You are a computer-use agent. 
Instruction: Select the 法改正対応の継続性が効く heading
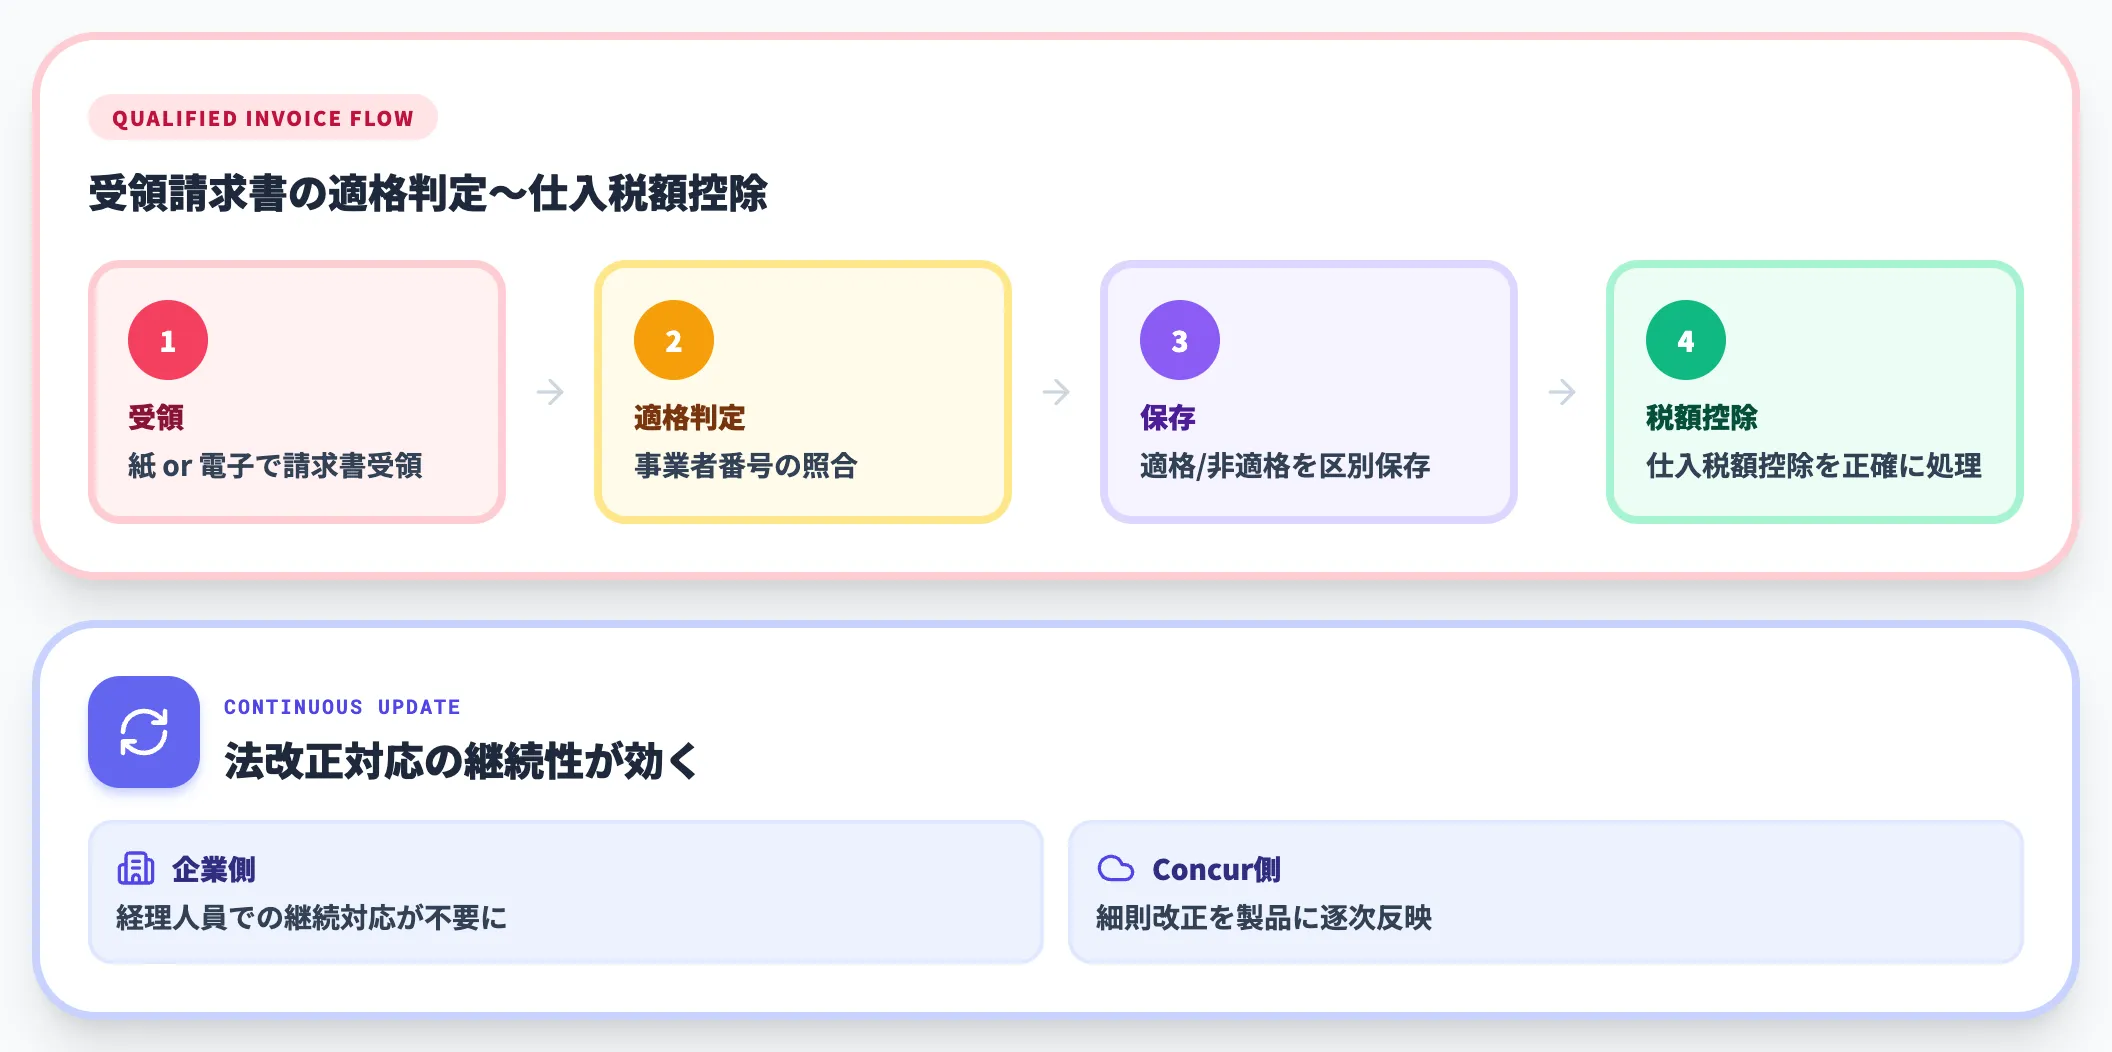point(461,761)
